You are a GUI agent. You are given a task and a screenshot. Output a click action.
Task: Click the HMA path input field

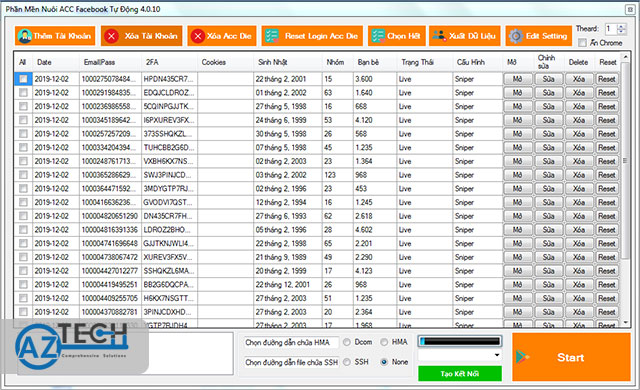click(x=291, y=342)
